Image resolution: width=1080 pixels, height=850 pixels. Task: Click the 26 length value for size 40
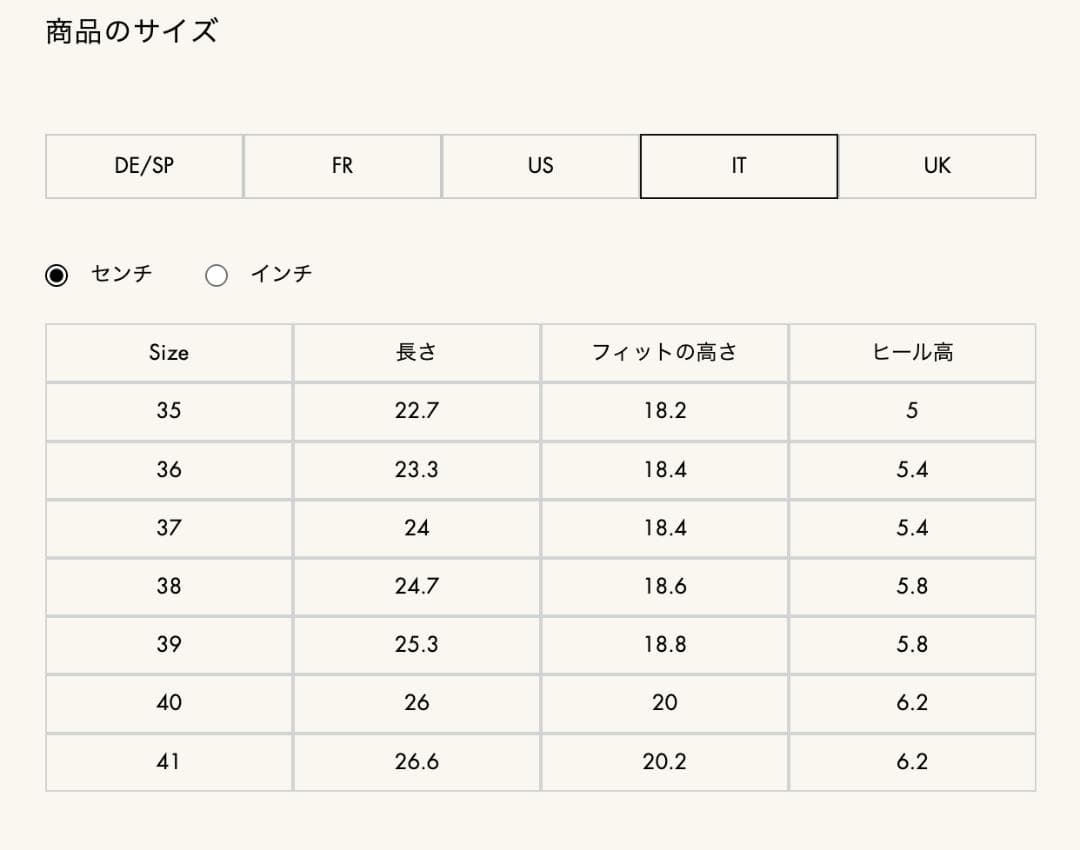[x=416, y=703]
